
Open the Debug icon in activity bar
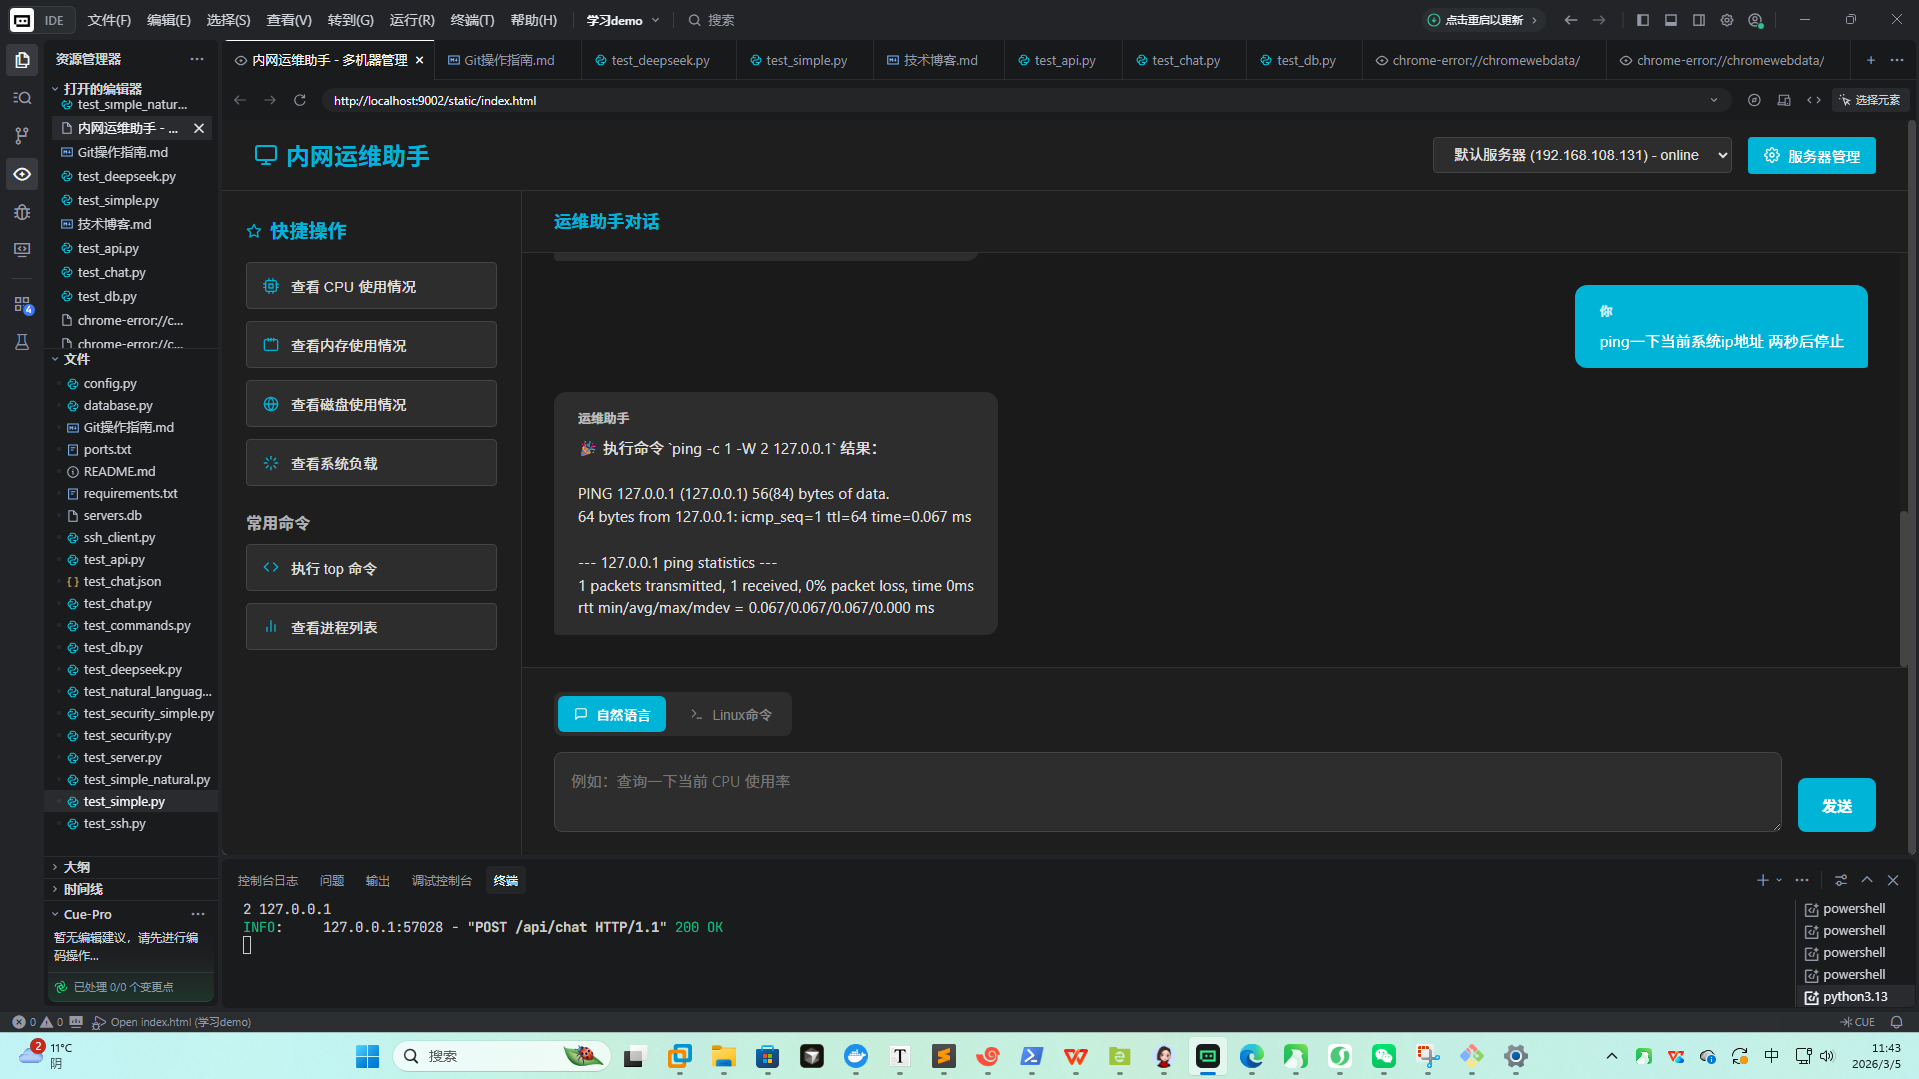pos(22,212)
